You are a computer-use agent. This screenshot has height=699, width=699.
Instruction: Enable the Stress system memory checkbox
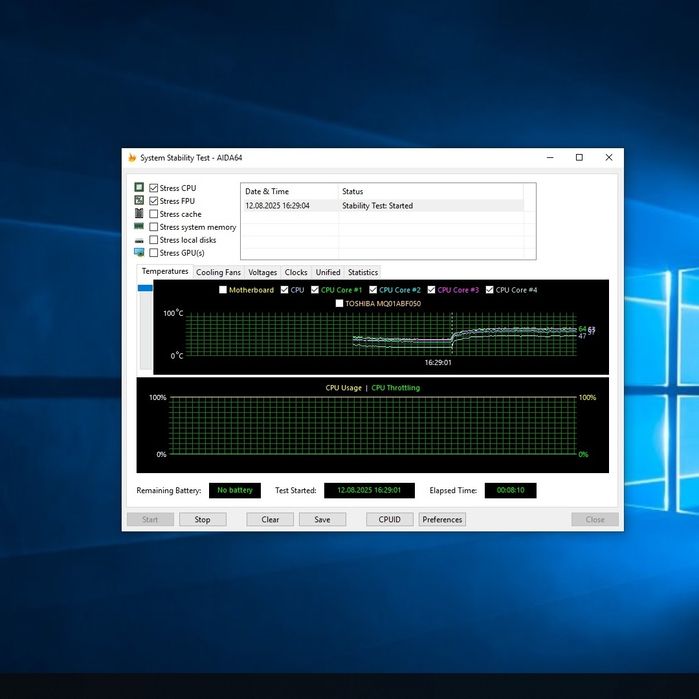click(153, 226)
